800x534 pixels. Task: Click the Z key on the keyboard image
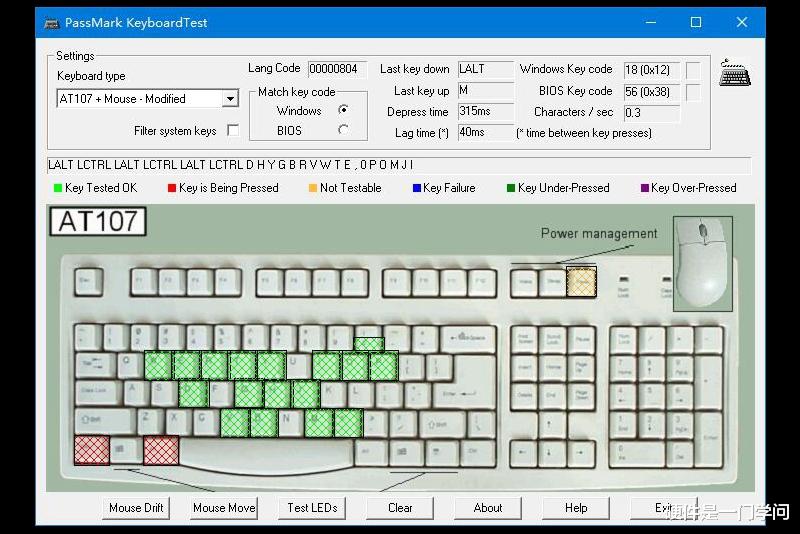coord(151,422)
